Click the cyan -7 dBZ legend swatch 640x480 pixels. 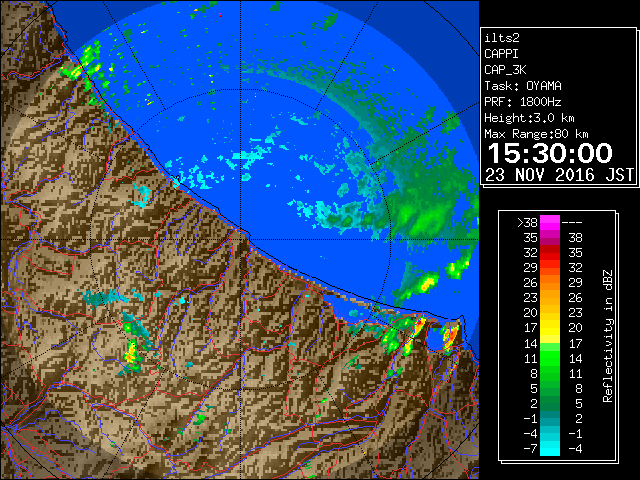[550, 448]
